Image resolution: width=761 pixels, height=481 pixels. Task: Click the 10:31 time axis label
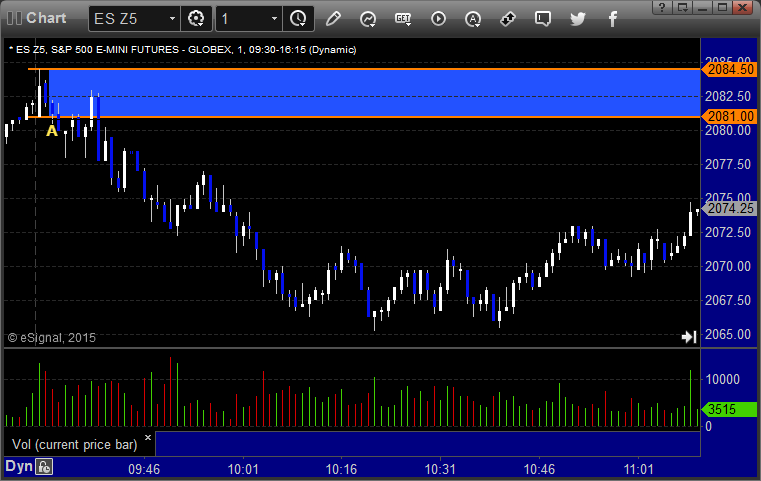[x=440, y=469]
